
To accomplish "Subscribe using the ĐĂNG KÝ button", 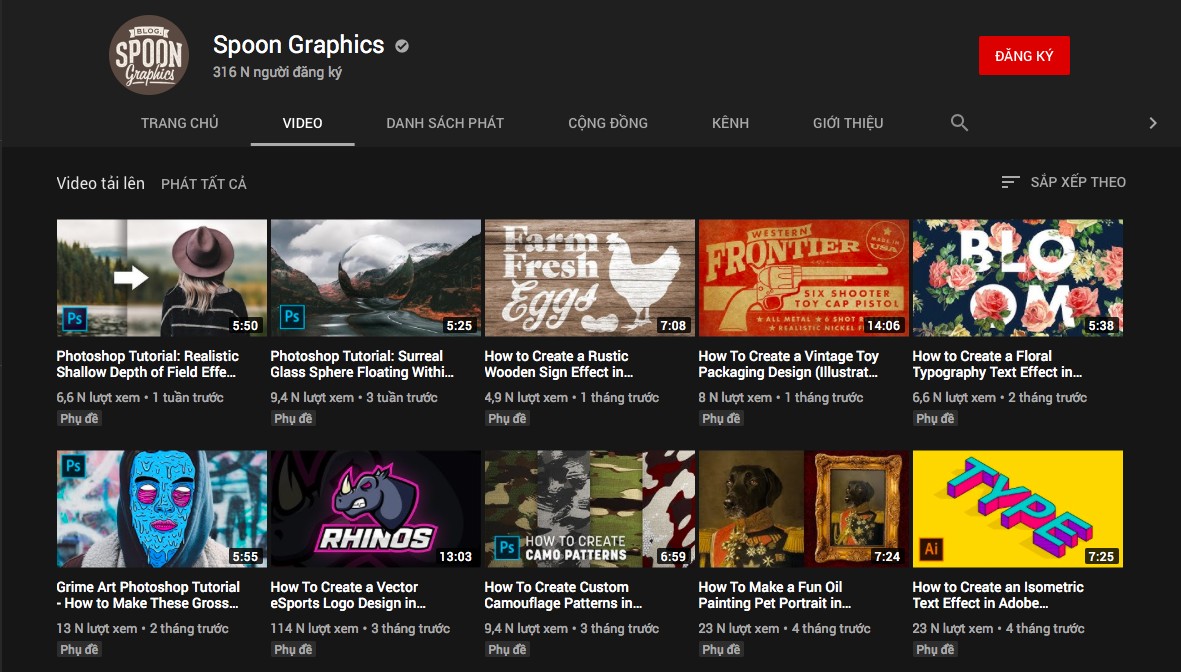I will click(1024, 56).
